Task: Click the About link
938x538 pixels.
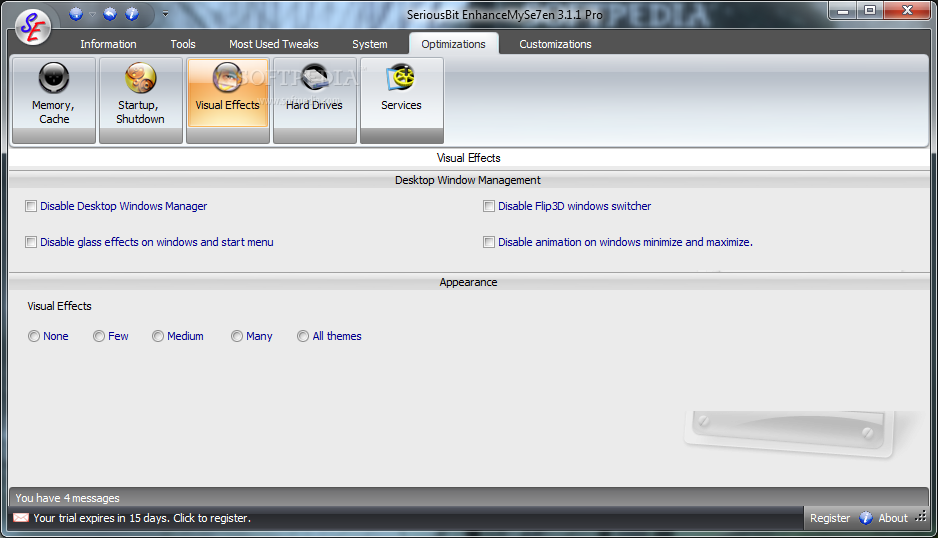Action: point(893,518)
